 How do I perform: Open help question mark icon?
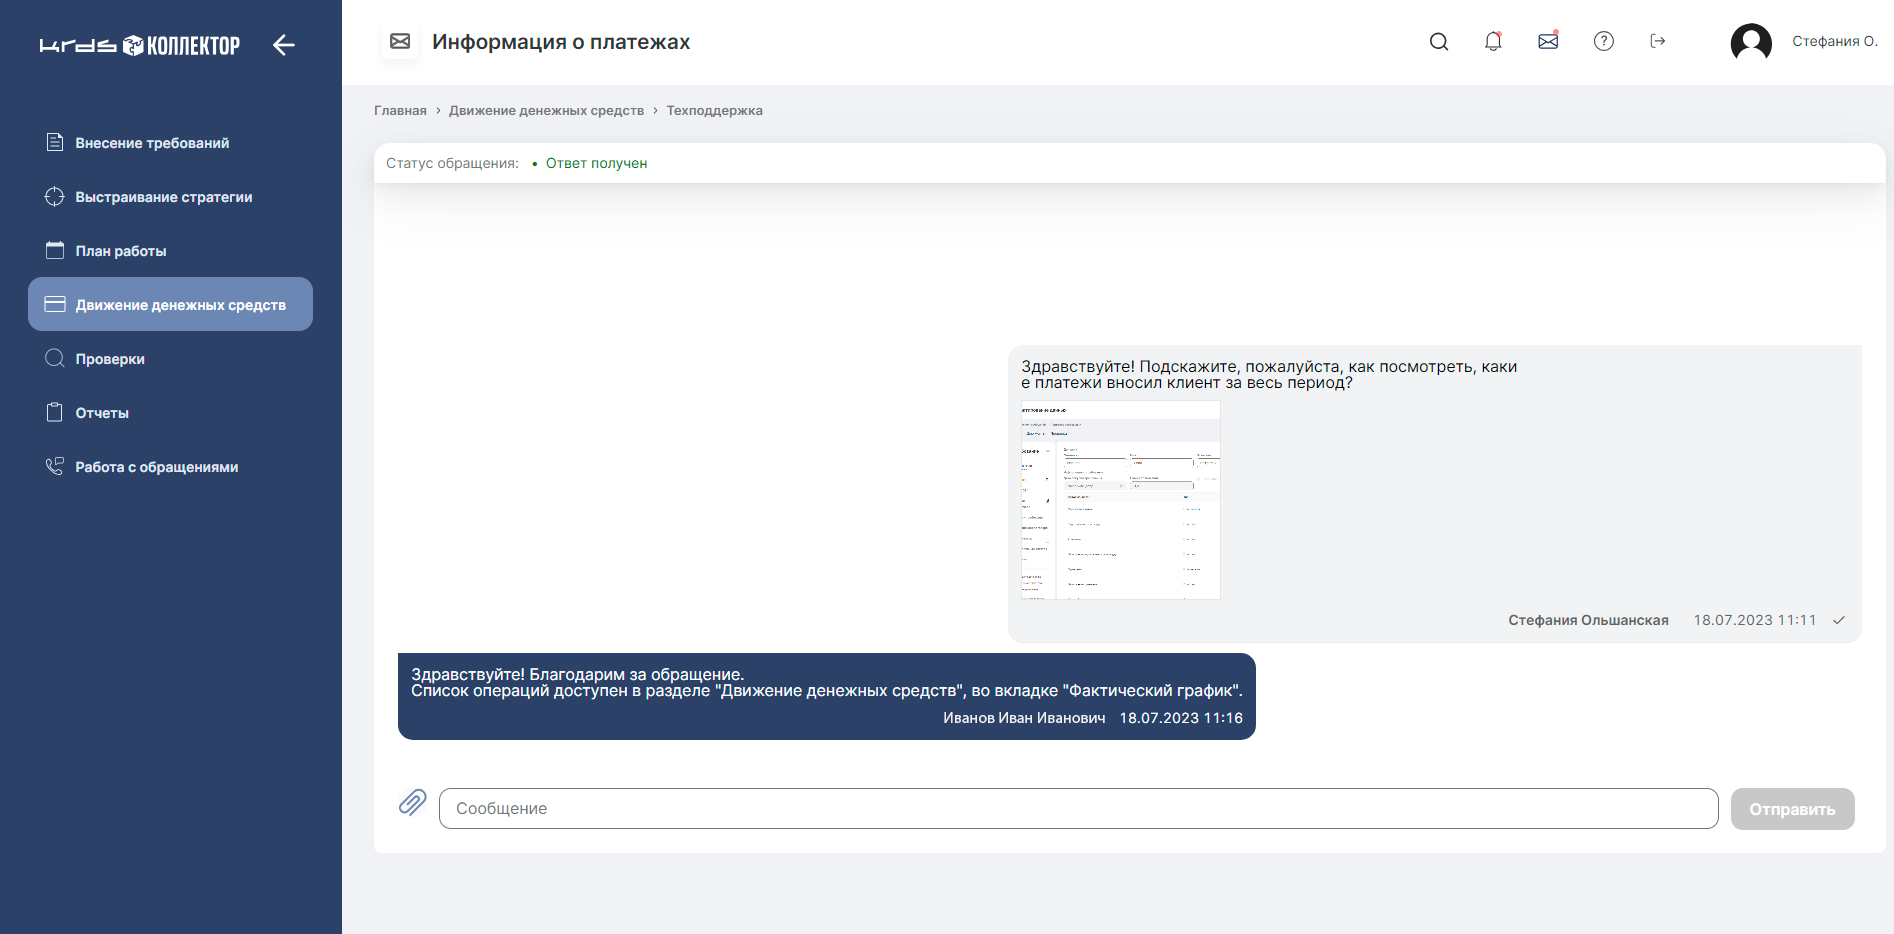[1603, 42]
